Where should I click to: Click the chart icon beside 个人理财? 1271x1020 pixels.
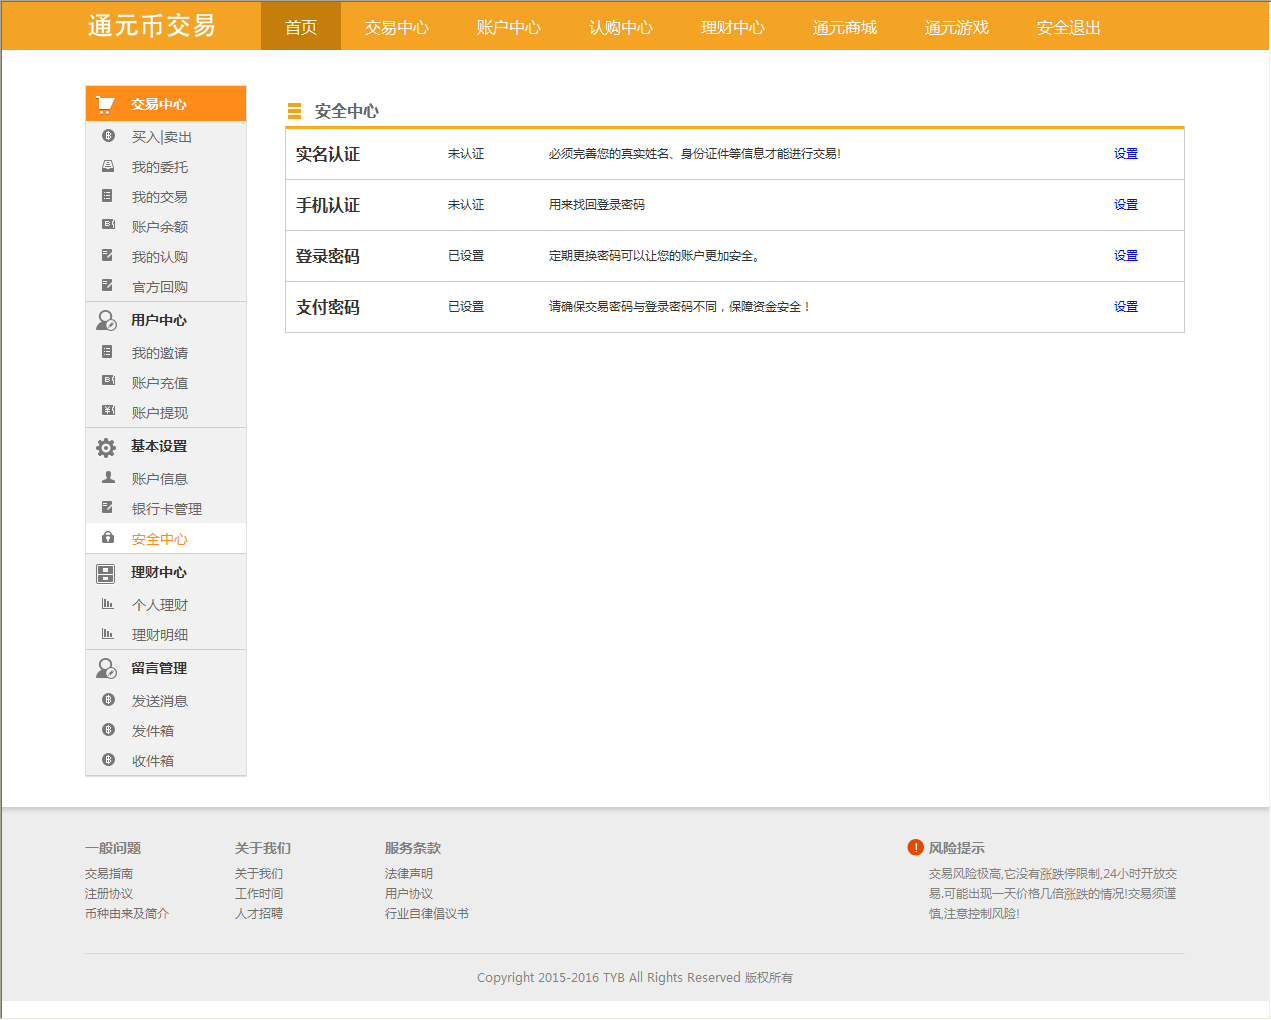click(108, 604)
